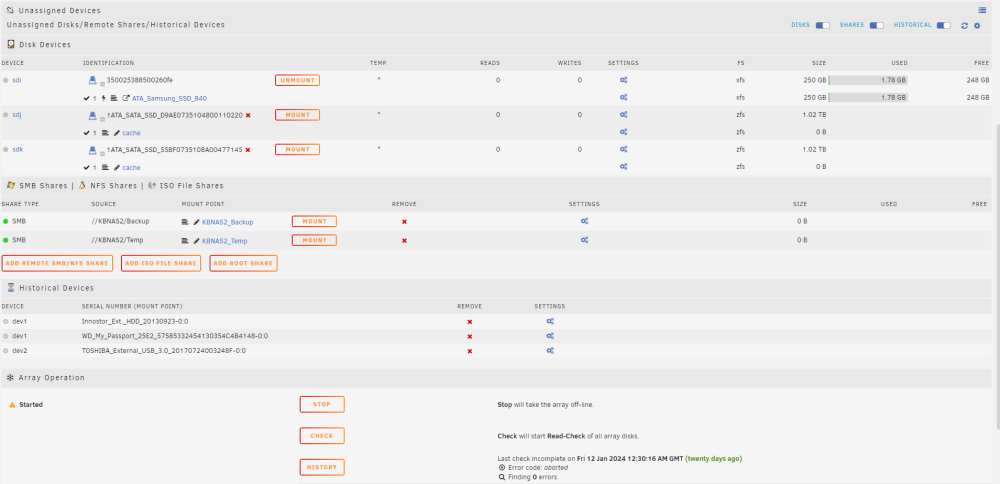The height and width of the screenshot is (484, 1000).
Task: Open Unassigned Devices settings gear top right
Action: [976, 26]
